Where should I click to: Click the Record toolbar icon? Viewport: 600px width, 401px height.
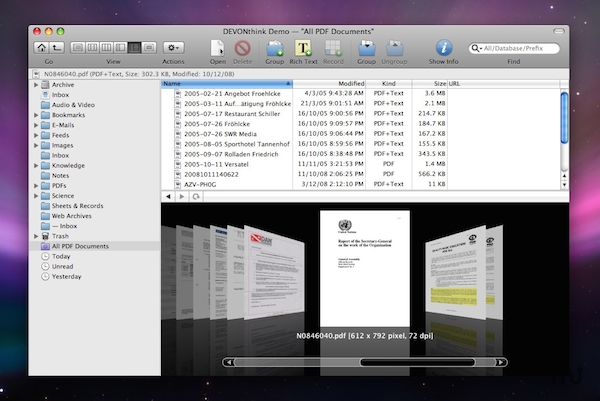333,48
